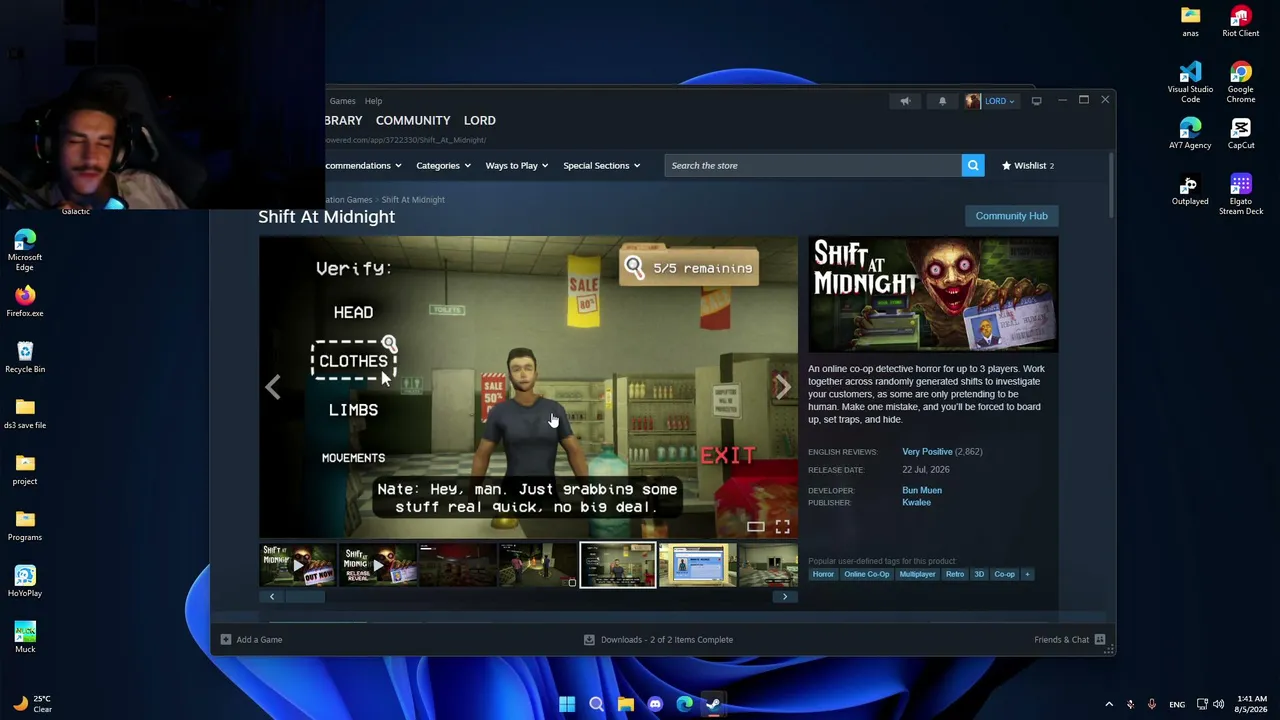The width and height of the screenshot is (1280, 720).
Task: Select the ID card computer screenshot thumbnail
Action: tap(698, 565)
